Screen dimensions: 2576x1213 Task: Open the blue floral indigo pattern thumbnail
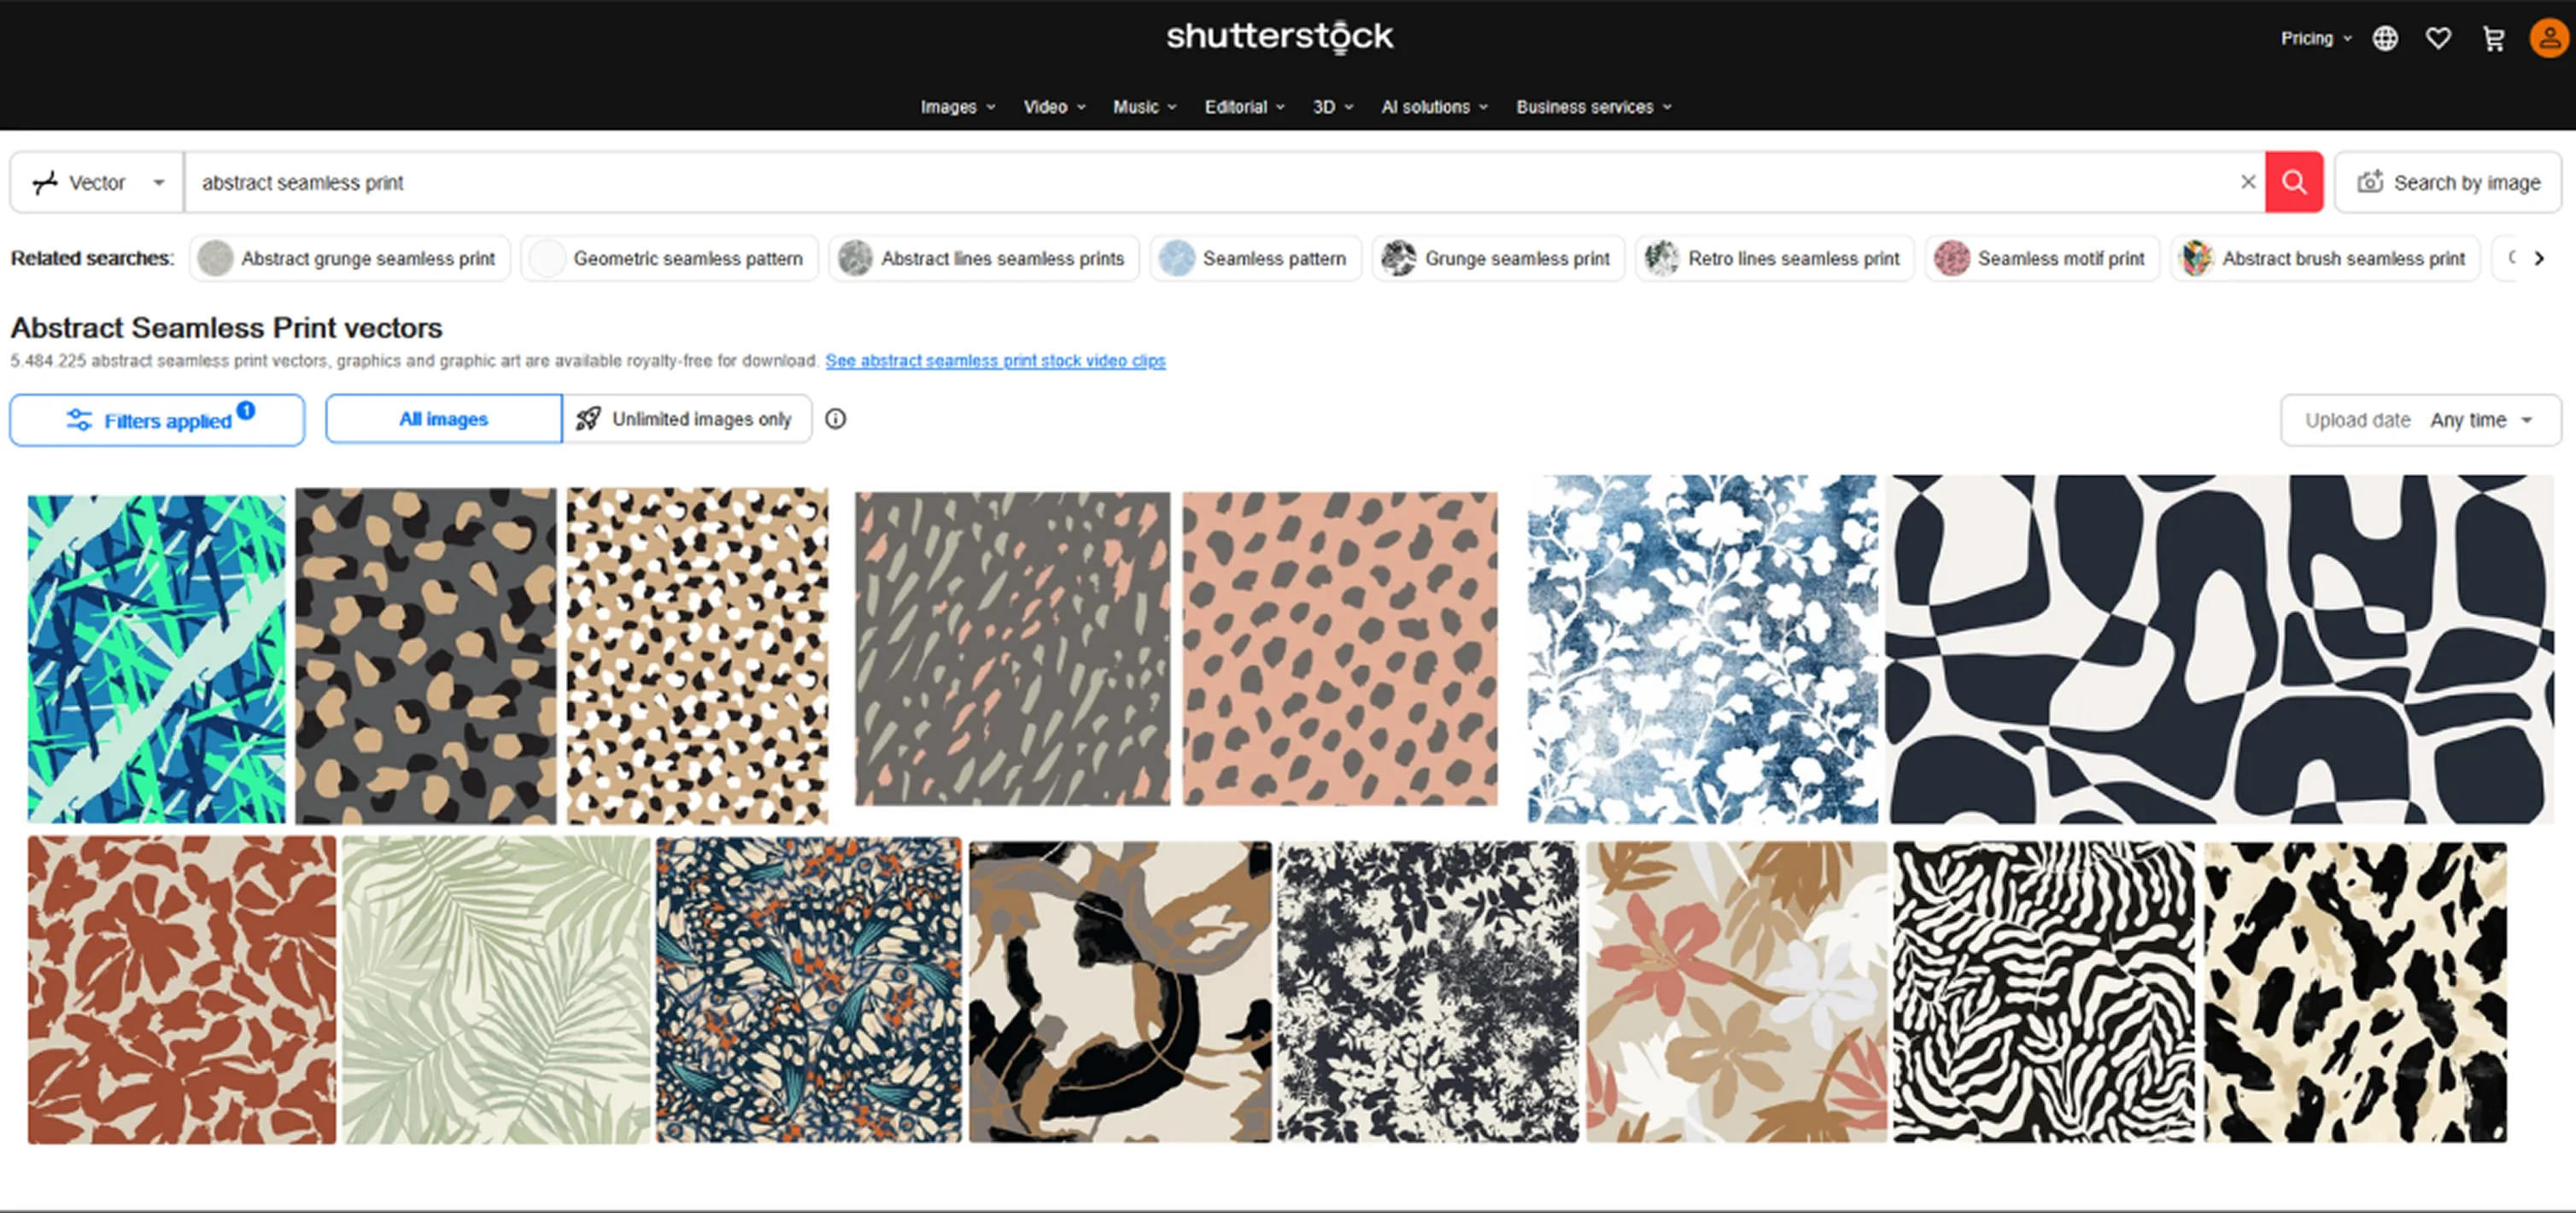click(1702, 649)
